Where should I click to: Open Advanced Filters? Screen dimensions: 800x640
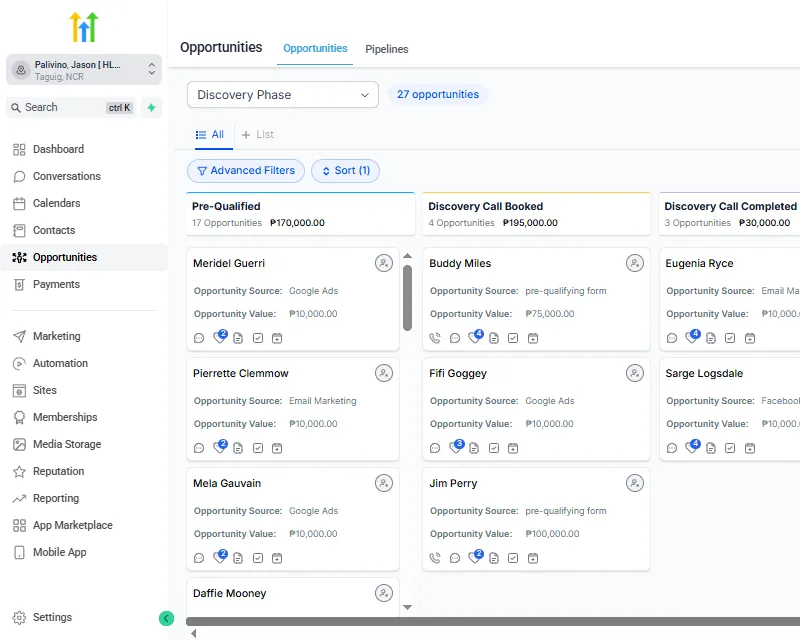pyautogui.click(x=246, y=170)
